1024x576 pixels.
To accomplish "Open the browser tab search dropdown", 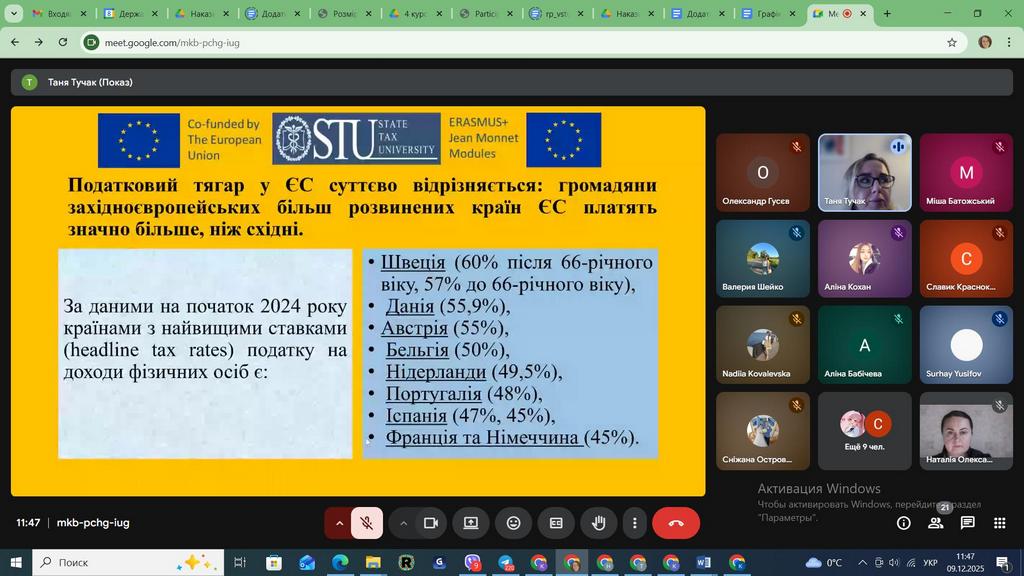I will pyautogui.click(x=14, y=14).
